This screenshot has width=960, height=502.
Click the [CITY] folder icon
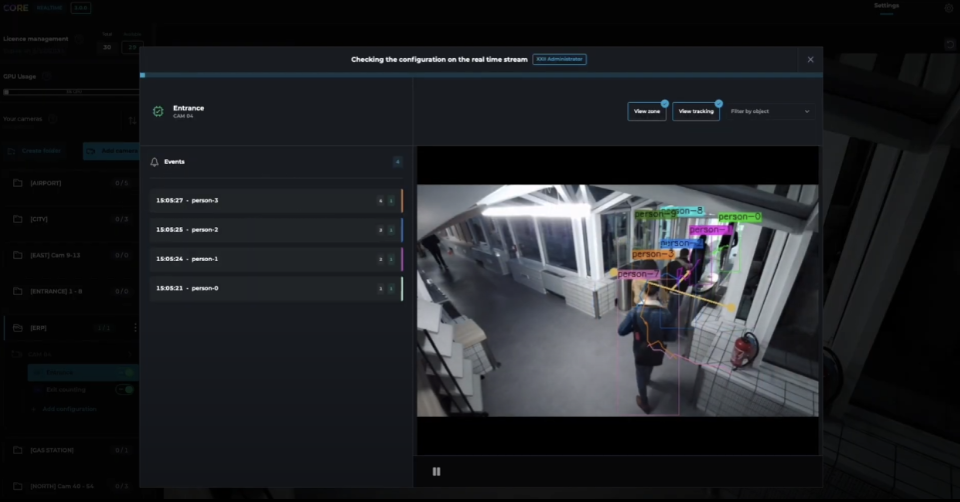click(x=18, y=219)
